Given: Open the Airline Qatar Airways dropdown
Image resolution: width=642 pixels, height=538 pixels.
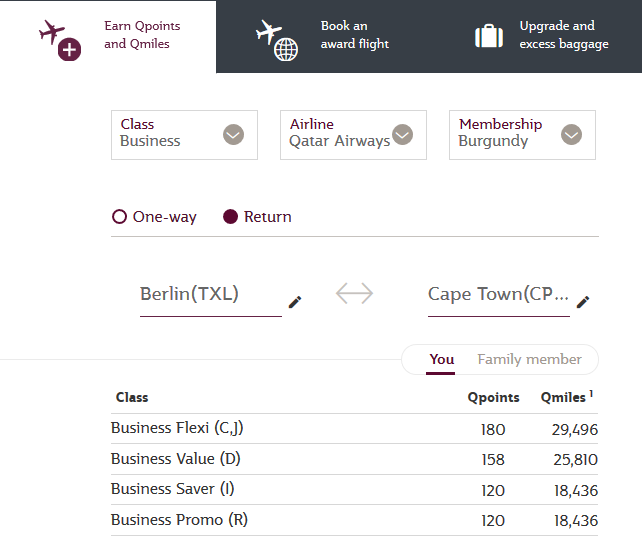Looking at the screenshot, I should click(x=353, y=135).
